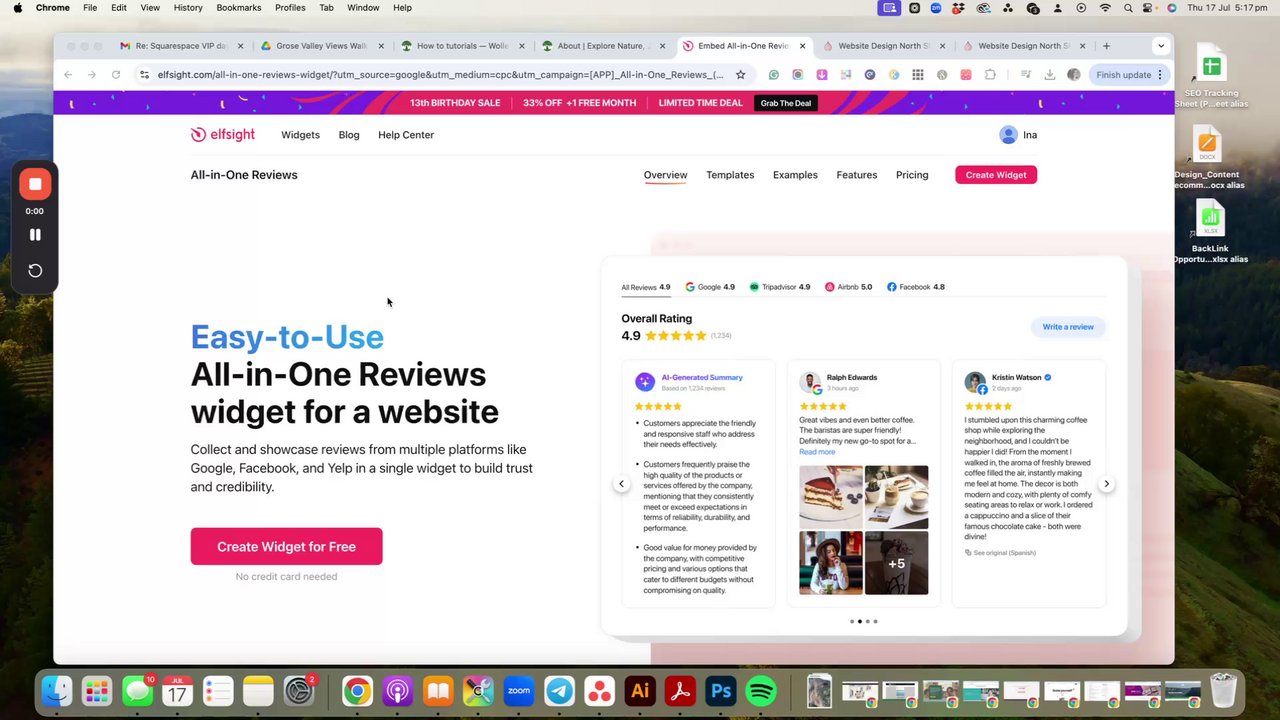1280x720 pixels.
Task: Click the Create Widget button
Action: [996, 175]
